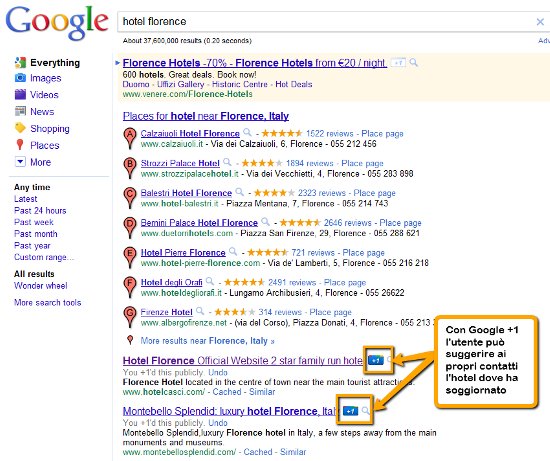Click the +1 button on the Florence Hotels ad
This screenshot has height=461, width=550.
[398, 63]
